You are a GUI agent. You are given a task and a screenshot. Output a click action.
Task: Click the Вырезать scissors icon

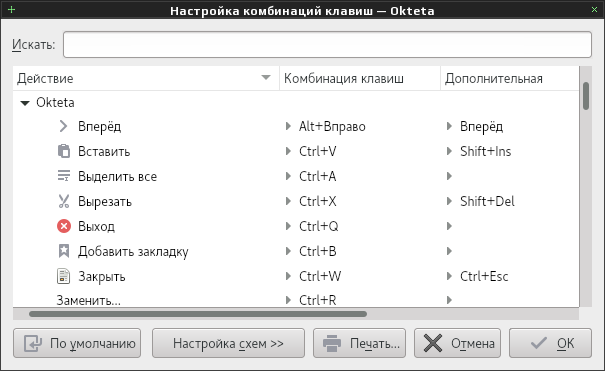coord(64,201)
